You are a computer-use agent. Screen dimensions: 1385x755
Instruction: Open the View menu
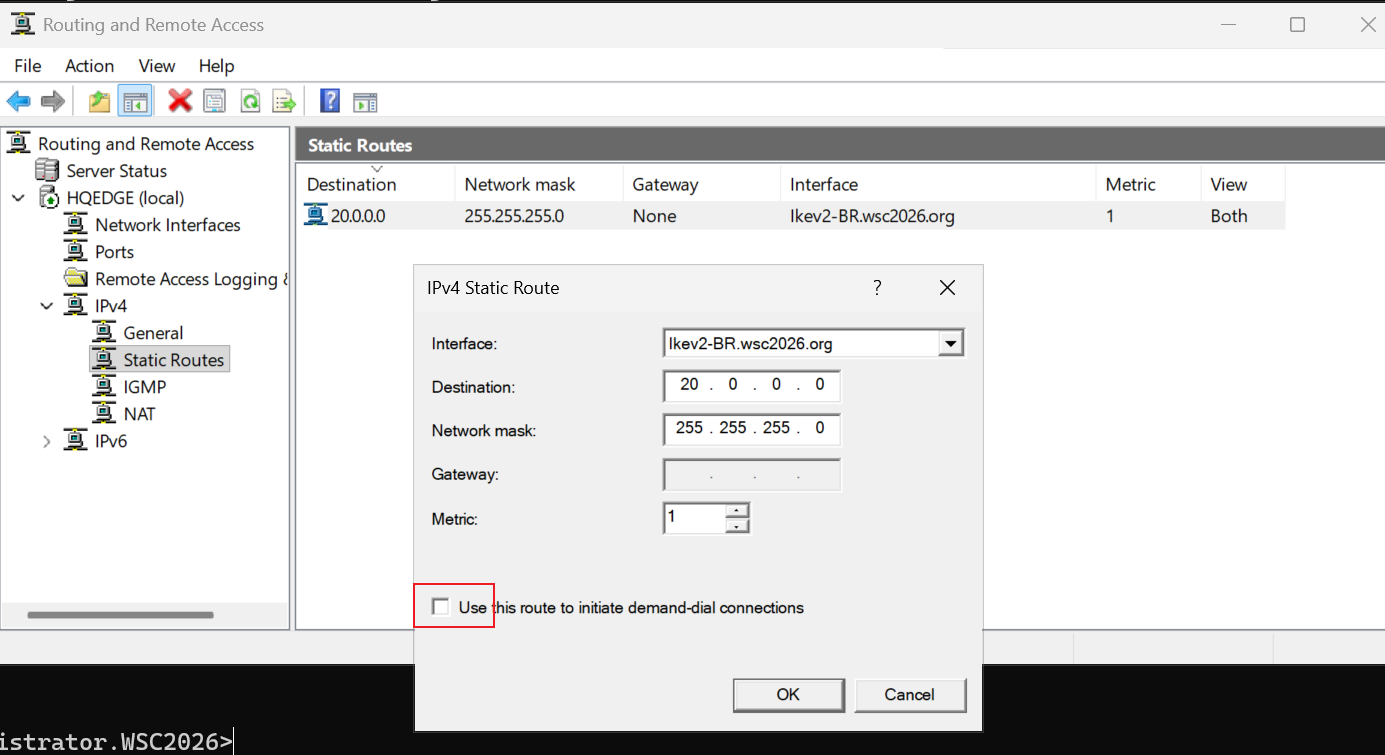157,66
